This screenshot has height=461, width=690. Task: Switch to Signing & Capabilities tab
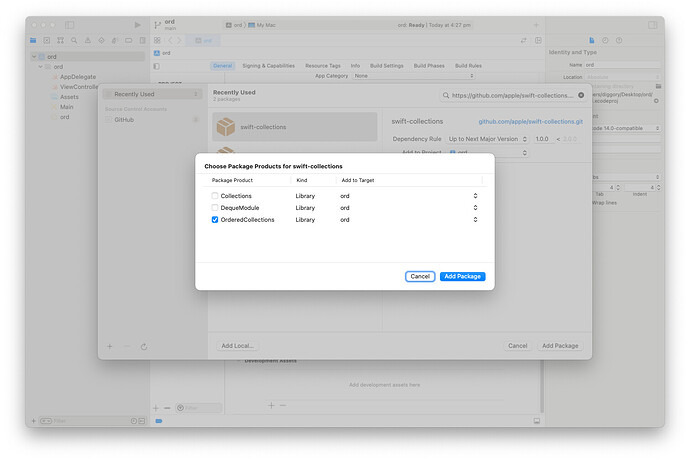pos(268,66)
